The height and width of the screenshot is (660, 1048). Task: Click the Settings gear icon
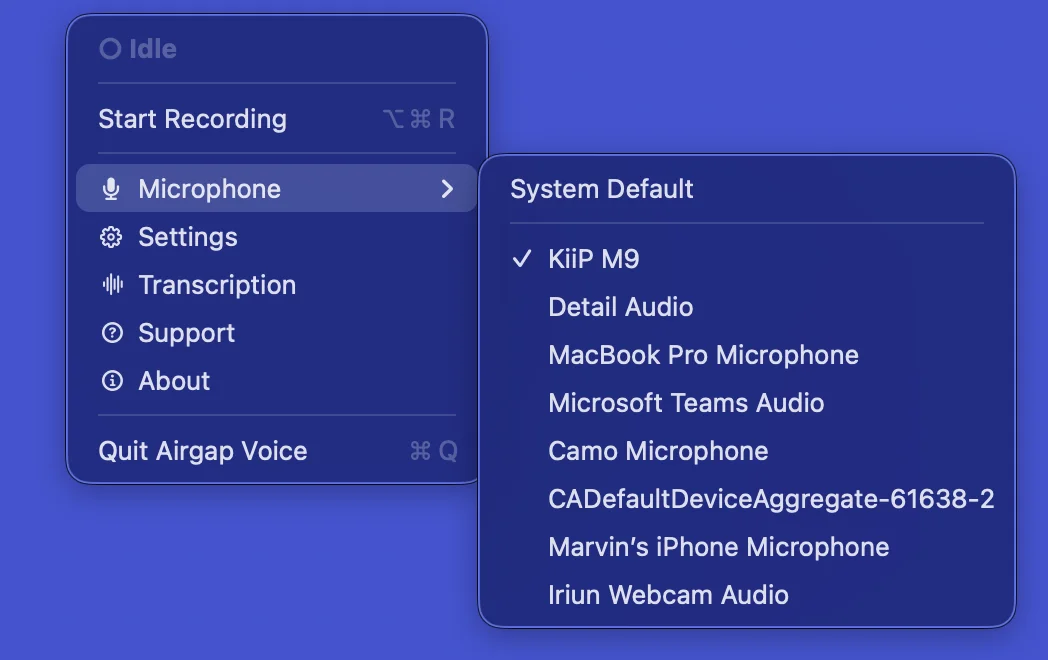(110, 237)
